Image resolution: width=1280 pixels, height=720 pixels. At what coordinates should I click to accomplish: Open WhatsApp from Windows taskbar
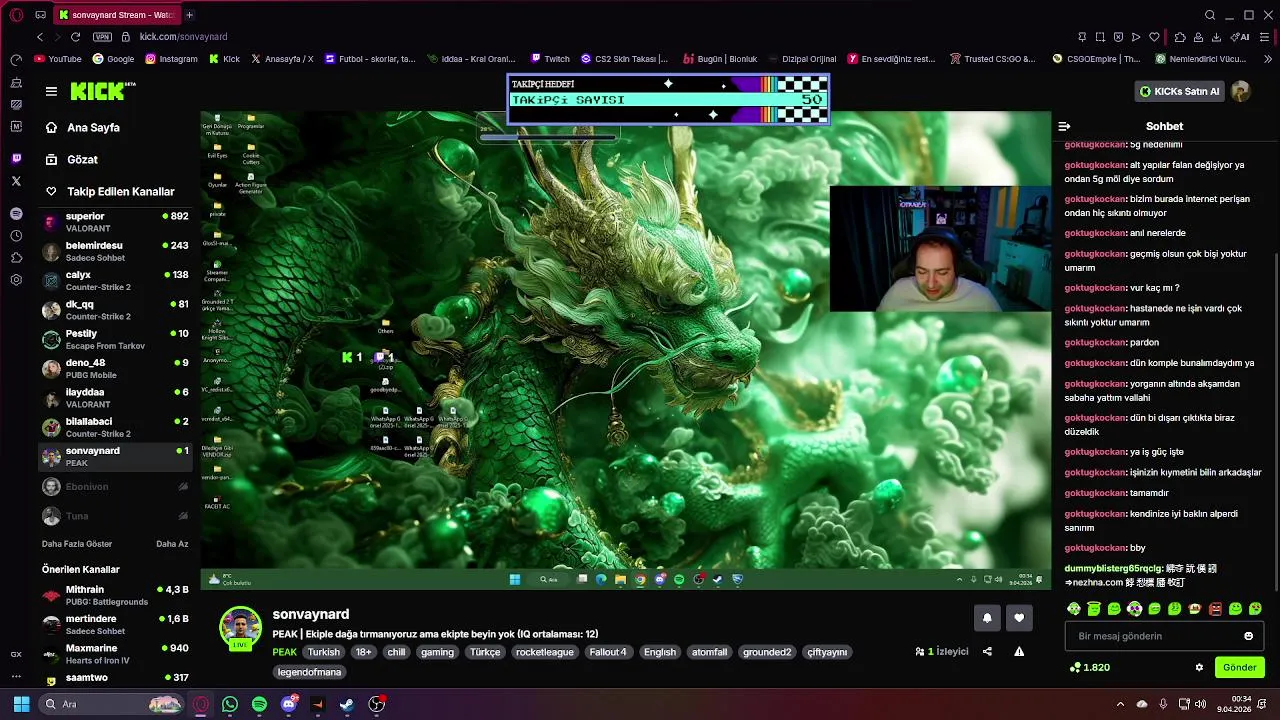[x=230, y=704]
